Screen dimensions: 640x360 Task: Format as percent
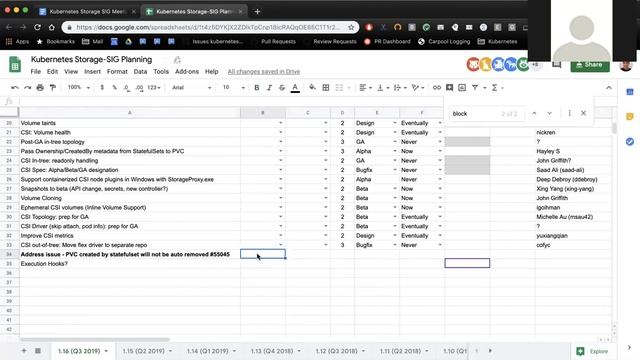pyautogui.click(x=115, y=88)
